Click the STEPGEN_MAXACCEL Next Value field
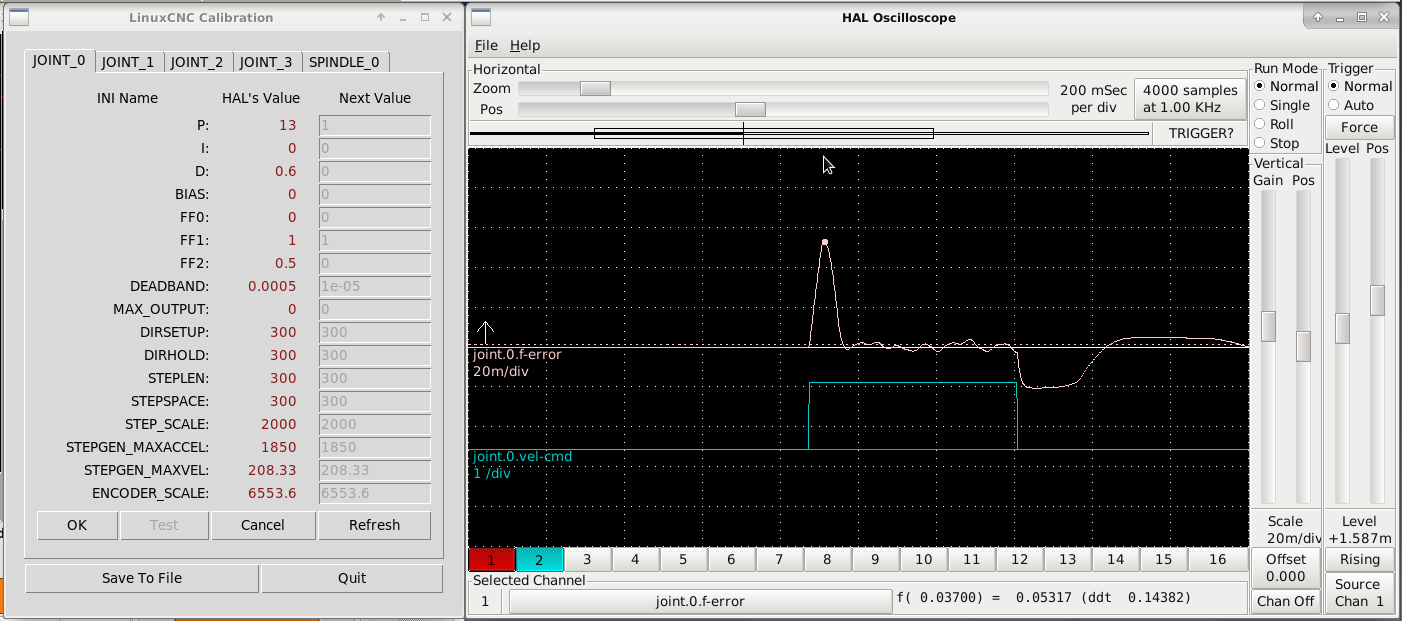The width and height of the screenshot is (1402, 621). (375, 447)
